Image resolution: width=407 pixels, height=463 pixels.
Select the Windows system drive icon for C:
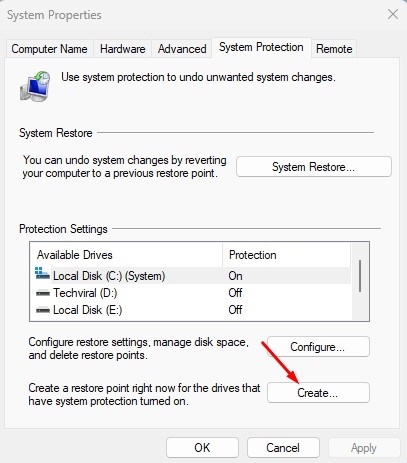pyautogui.click(x=42, y=274)
